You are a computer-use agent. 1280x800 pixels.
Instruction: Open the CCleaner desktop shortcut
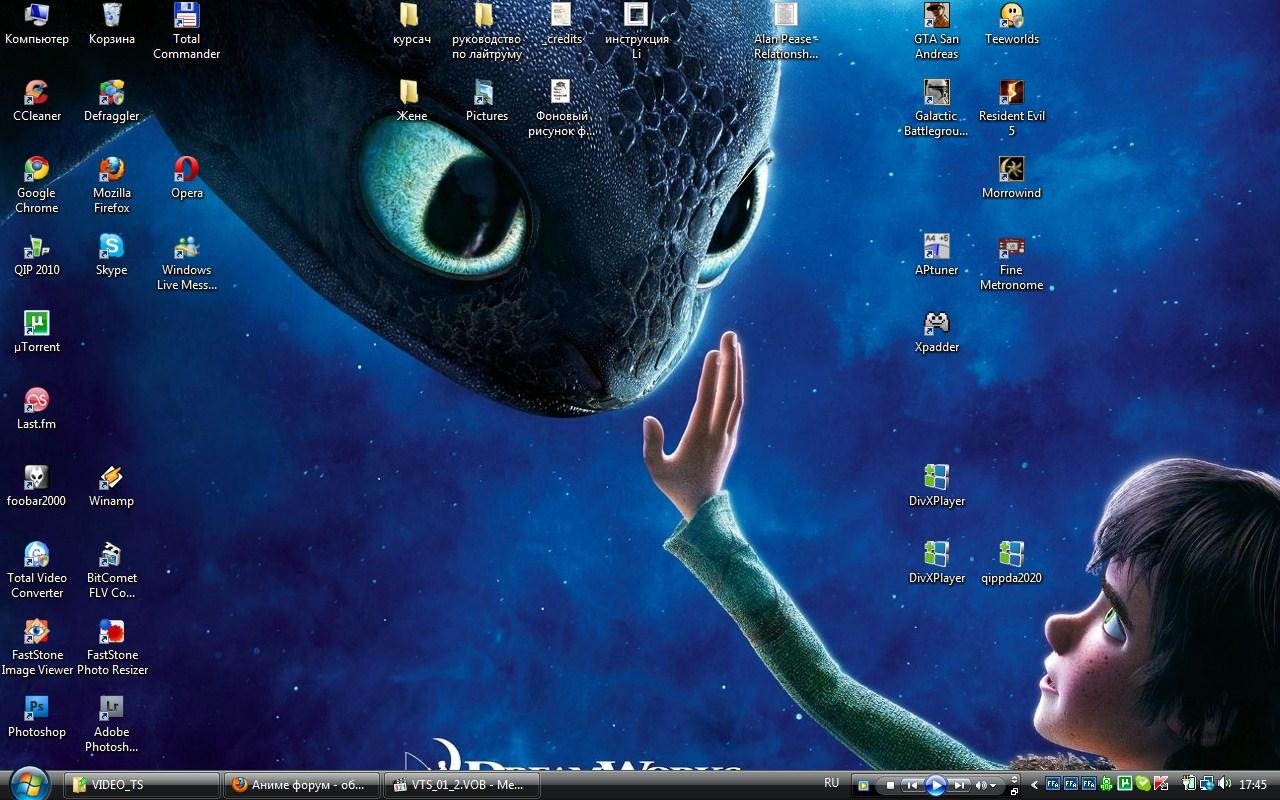(36, 94)
